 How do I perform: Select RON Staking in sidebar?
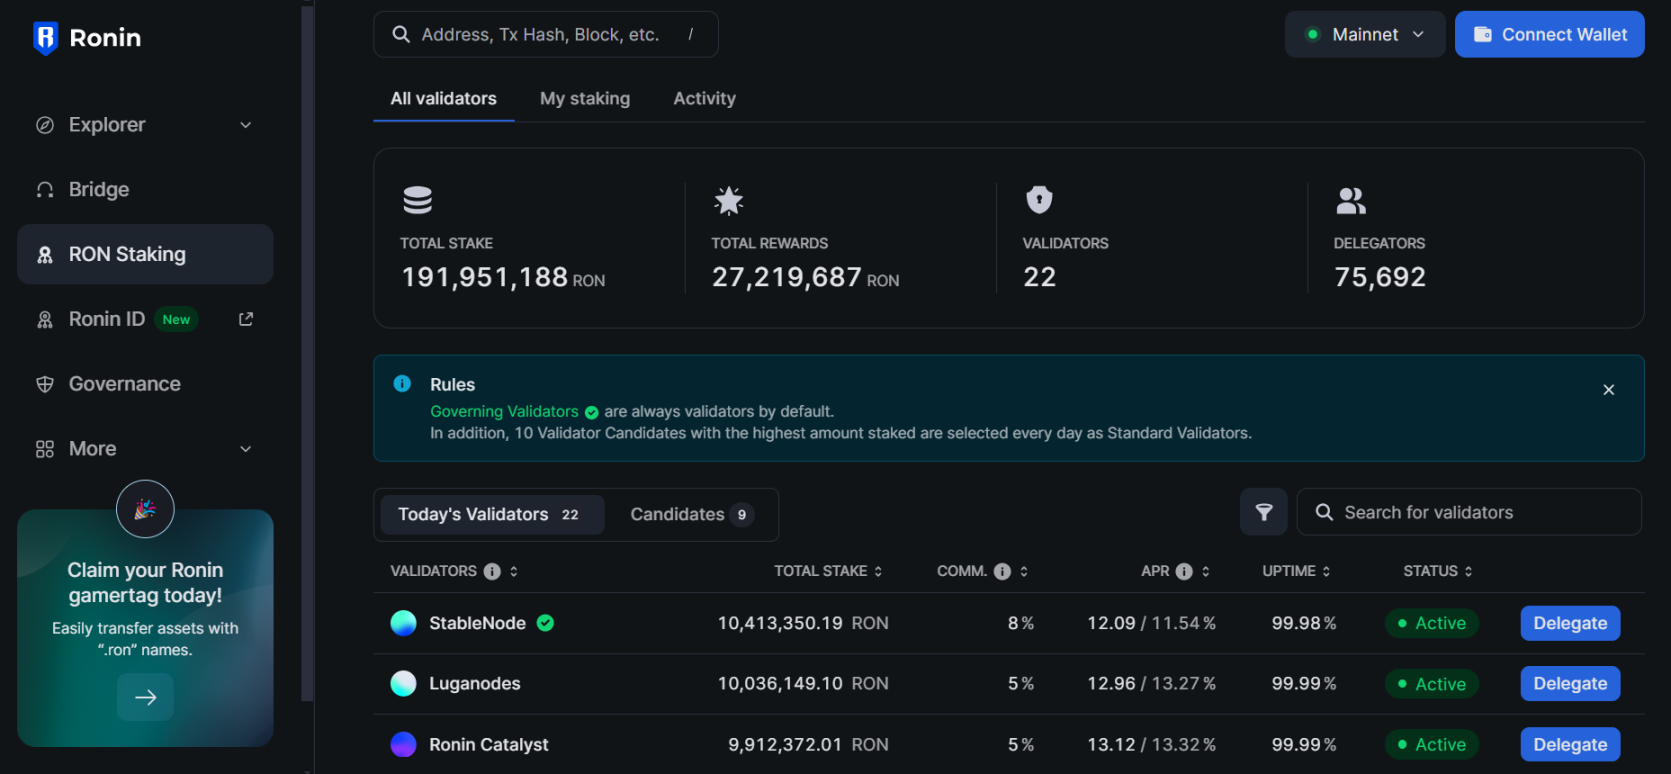[145, 254]
